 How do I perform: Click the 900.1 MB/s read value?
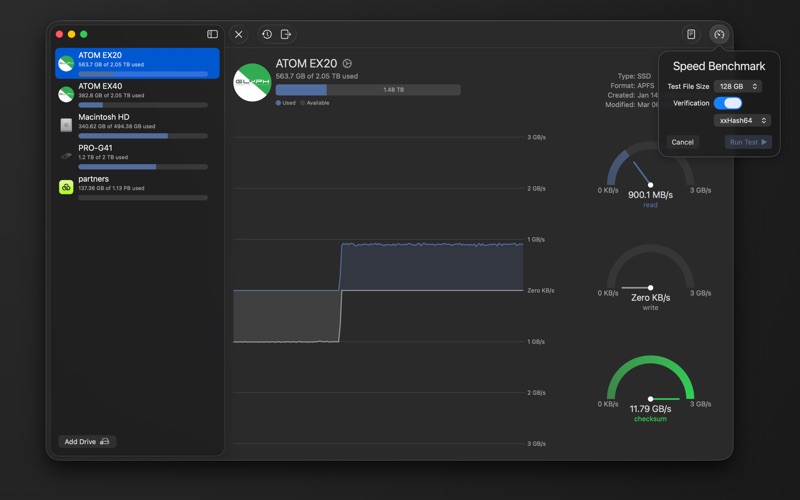[x=650, y=195]
